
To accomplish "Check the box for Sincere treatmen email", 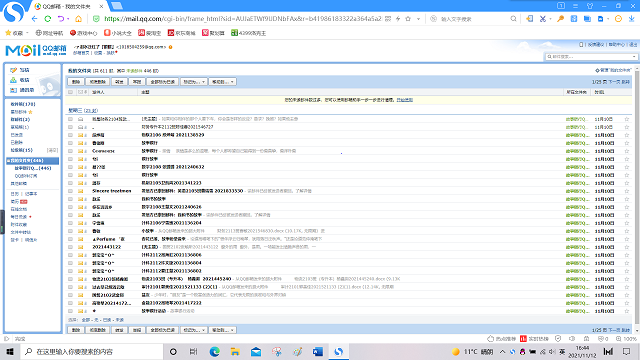I will click(x=70, y=191).
